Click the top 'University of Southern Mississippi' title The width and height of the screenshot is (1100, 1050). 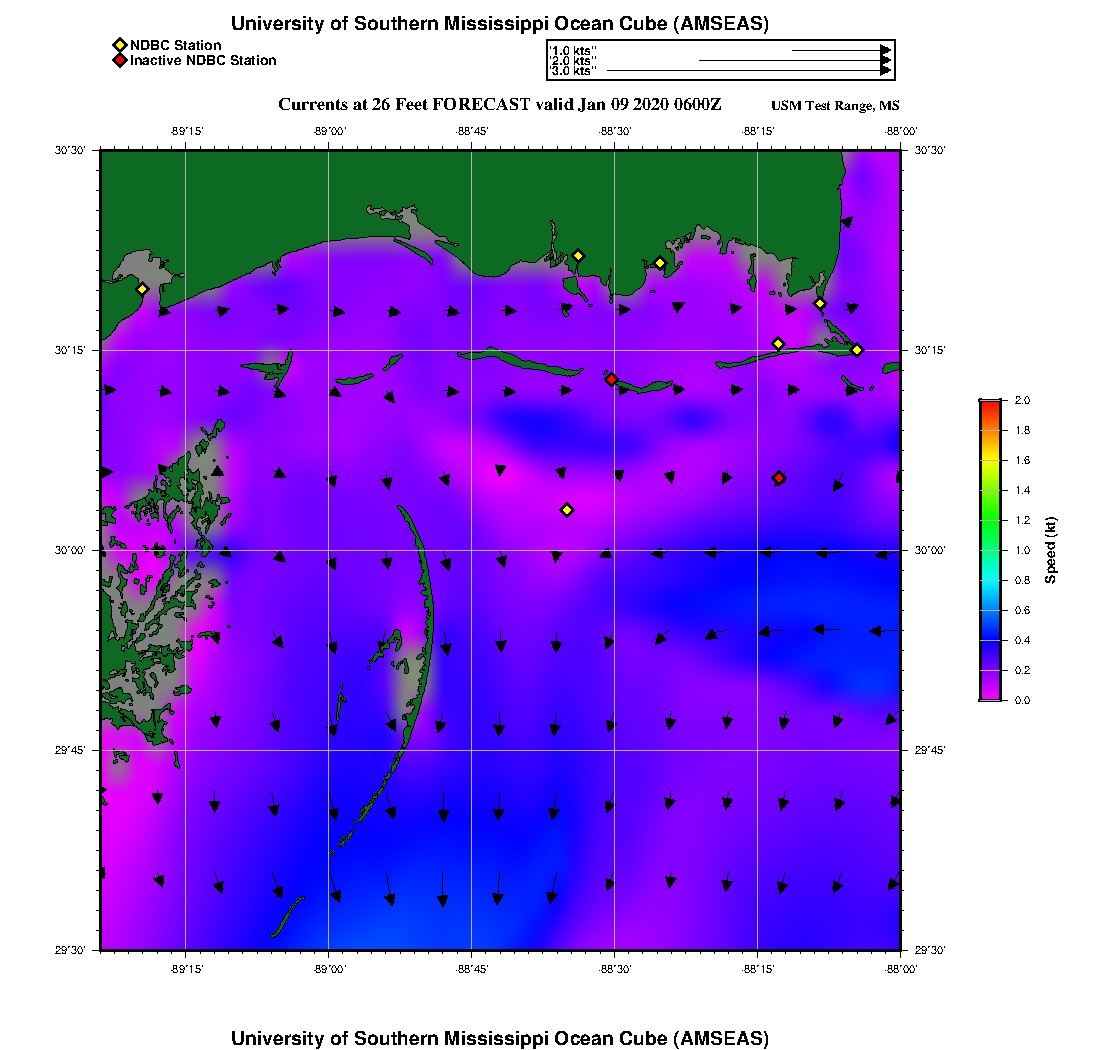[x=499, y=24]
